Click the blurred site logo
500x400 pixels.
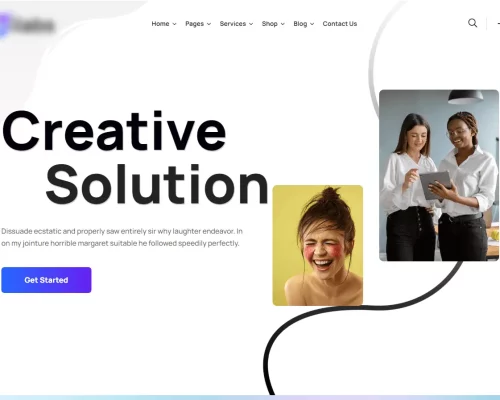pyautogui.click(x=27, y=25)
